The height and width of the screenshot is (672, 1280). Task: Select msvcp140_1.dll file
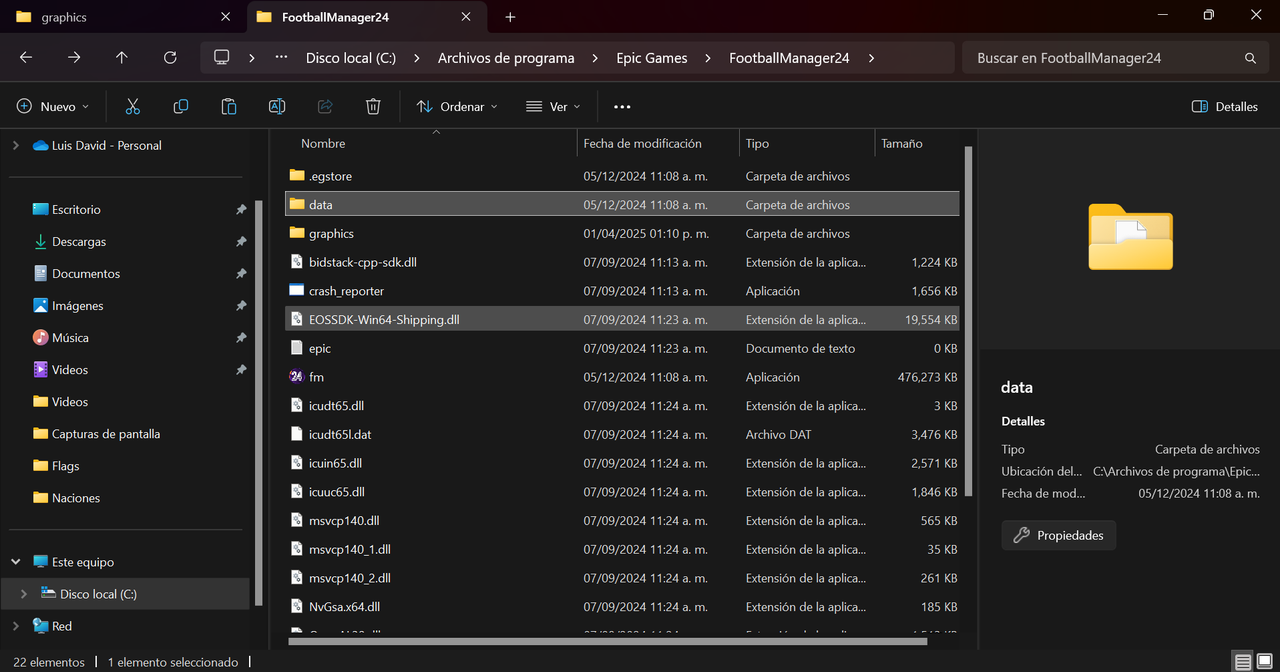[622, 549]
